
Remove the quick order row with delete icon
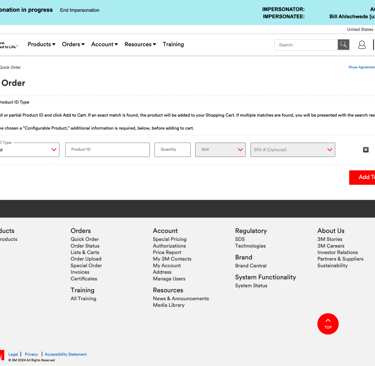[x=366, y=150]
